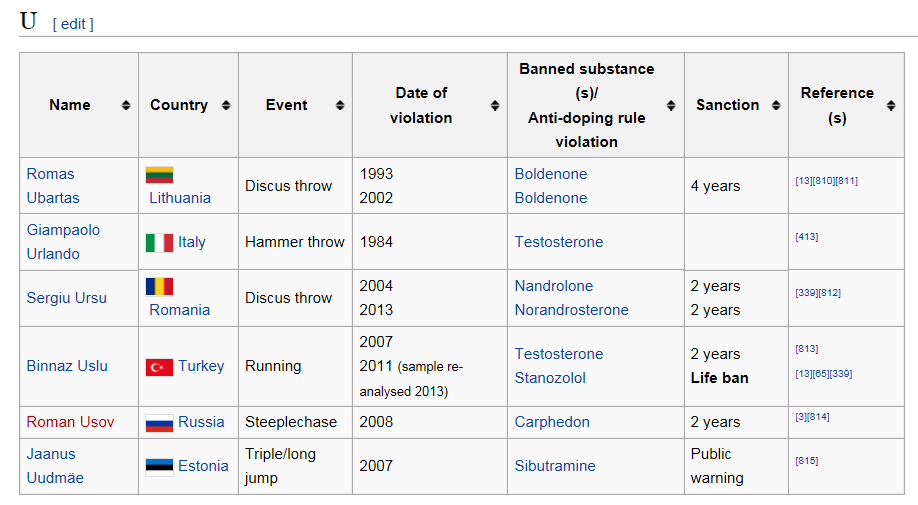Open the Sibutramine link
The width and height of the screenshot is (918, 505).
(555, 466)
